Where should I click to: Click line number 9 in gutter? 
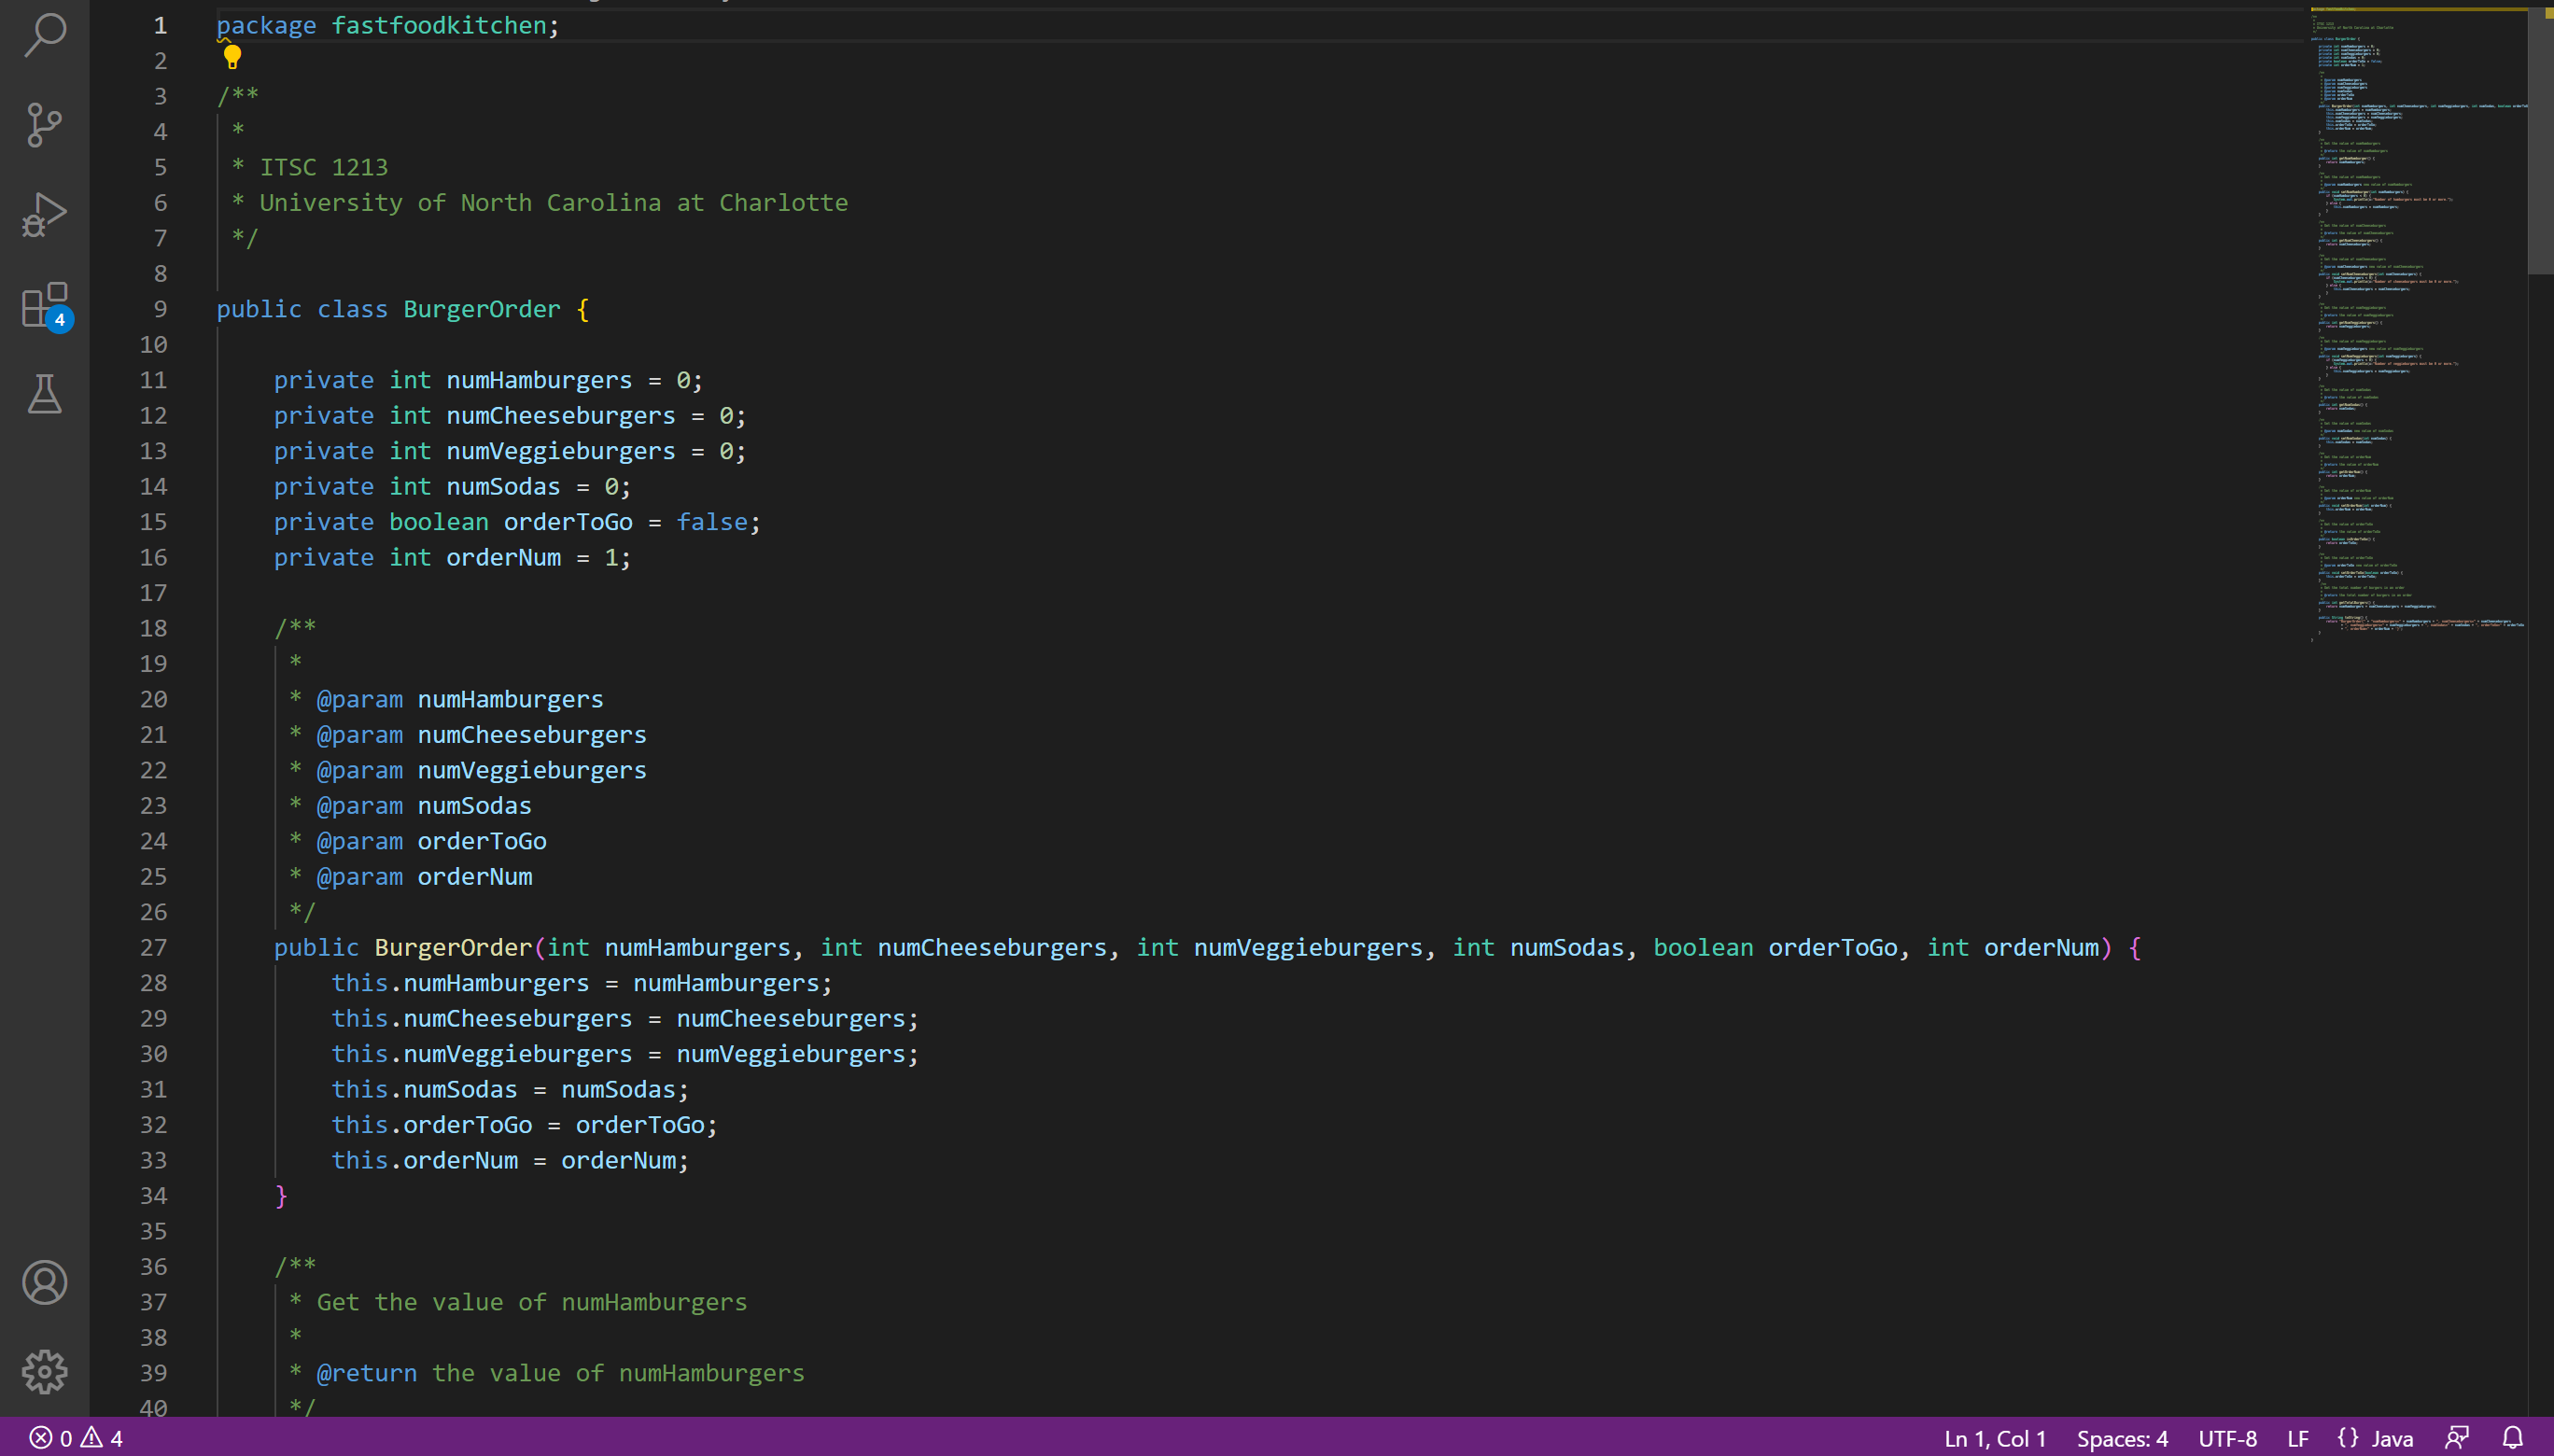[x=160, y=309]
